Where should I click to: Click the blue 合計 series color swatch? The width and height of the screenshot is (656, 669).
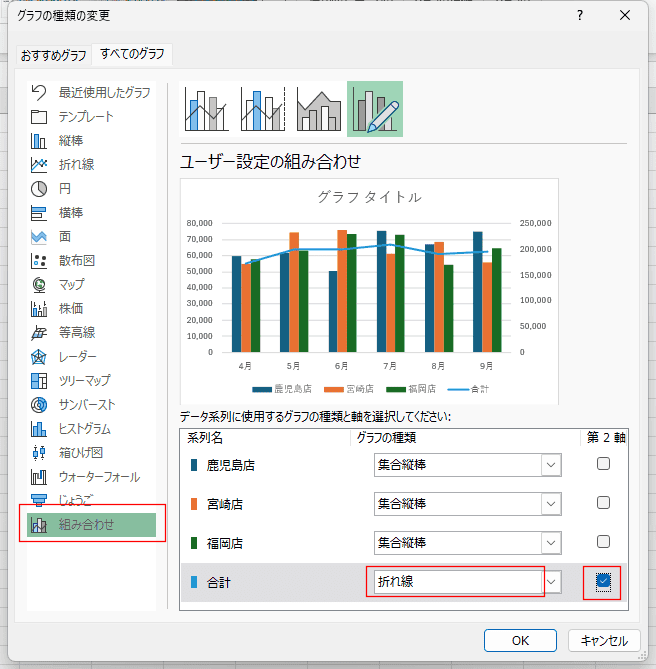[x=194, y=582]
